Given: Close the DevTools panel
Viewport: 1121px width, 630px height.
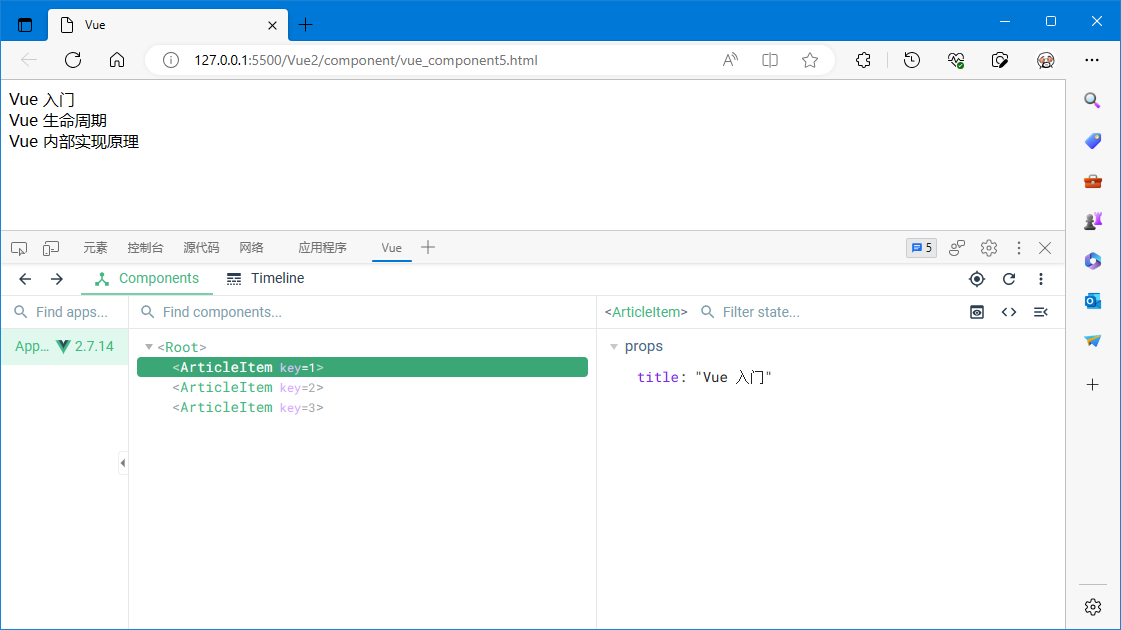Looking at the screenshot, I should (1045, 248).
